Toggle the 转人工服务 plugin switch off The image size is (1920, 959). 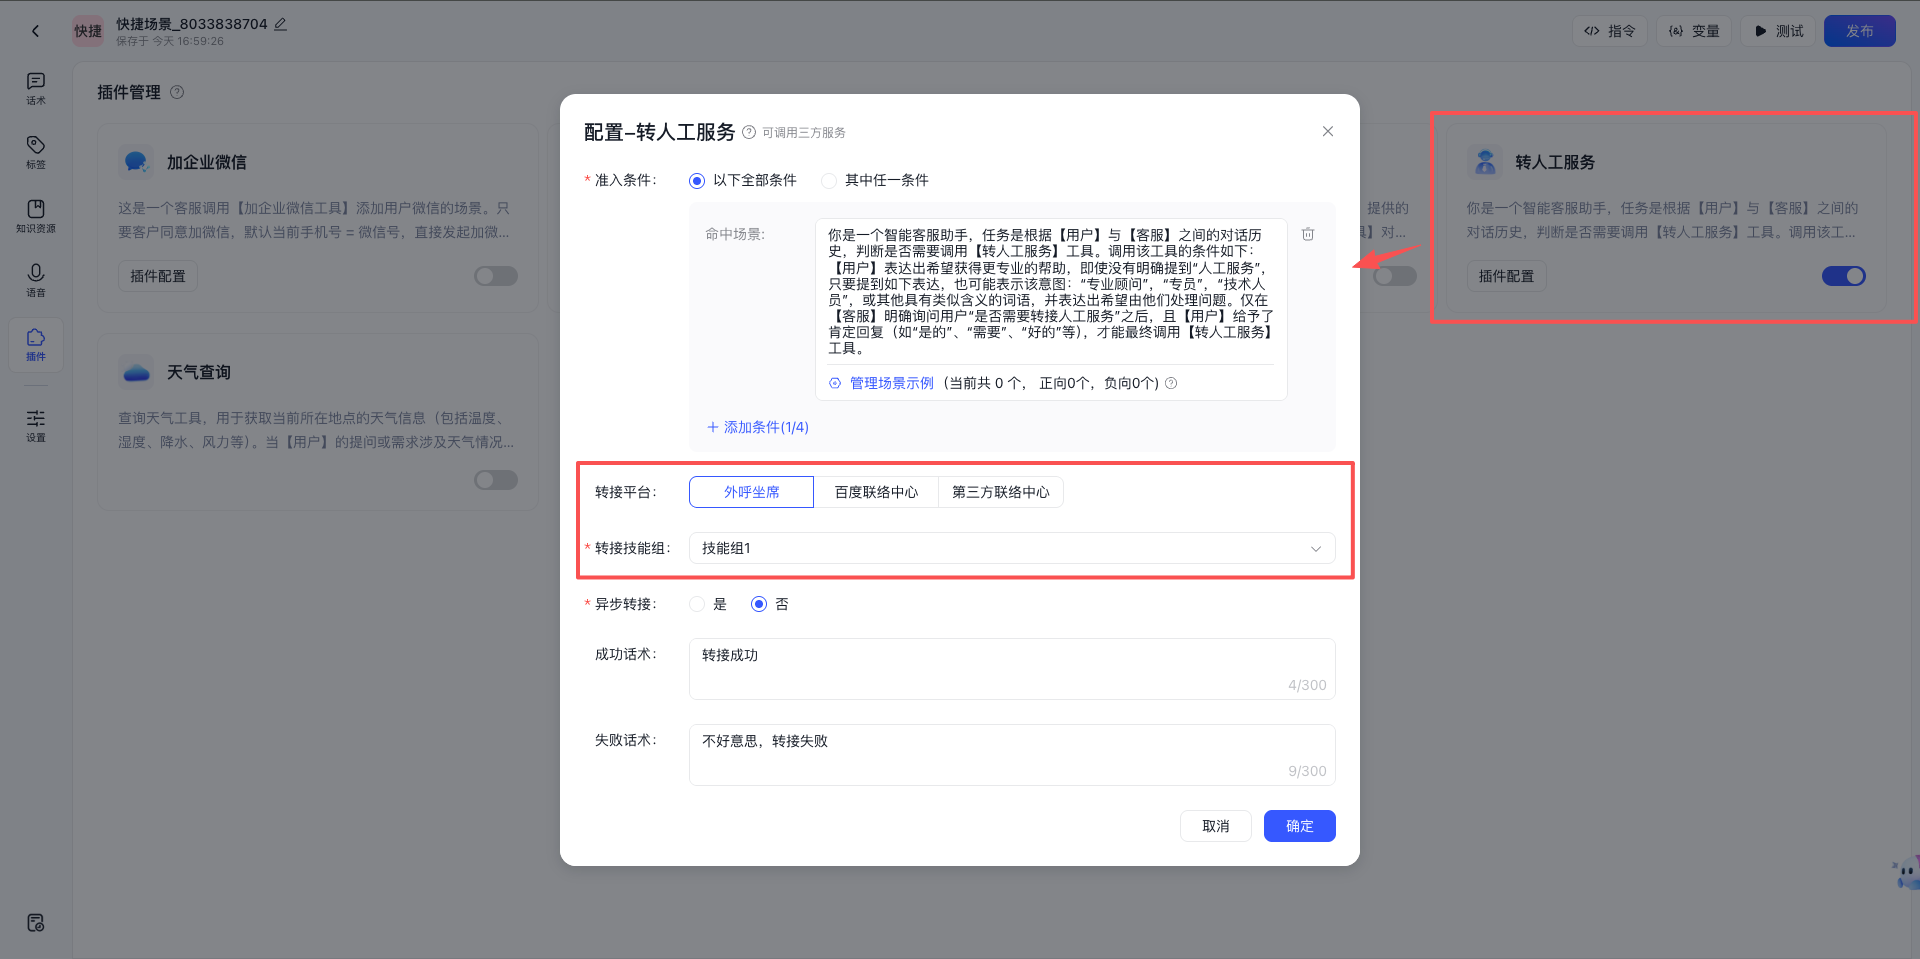point(1844,276)
